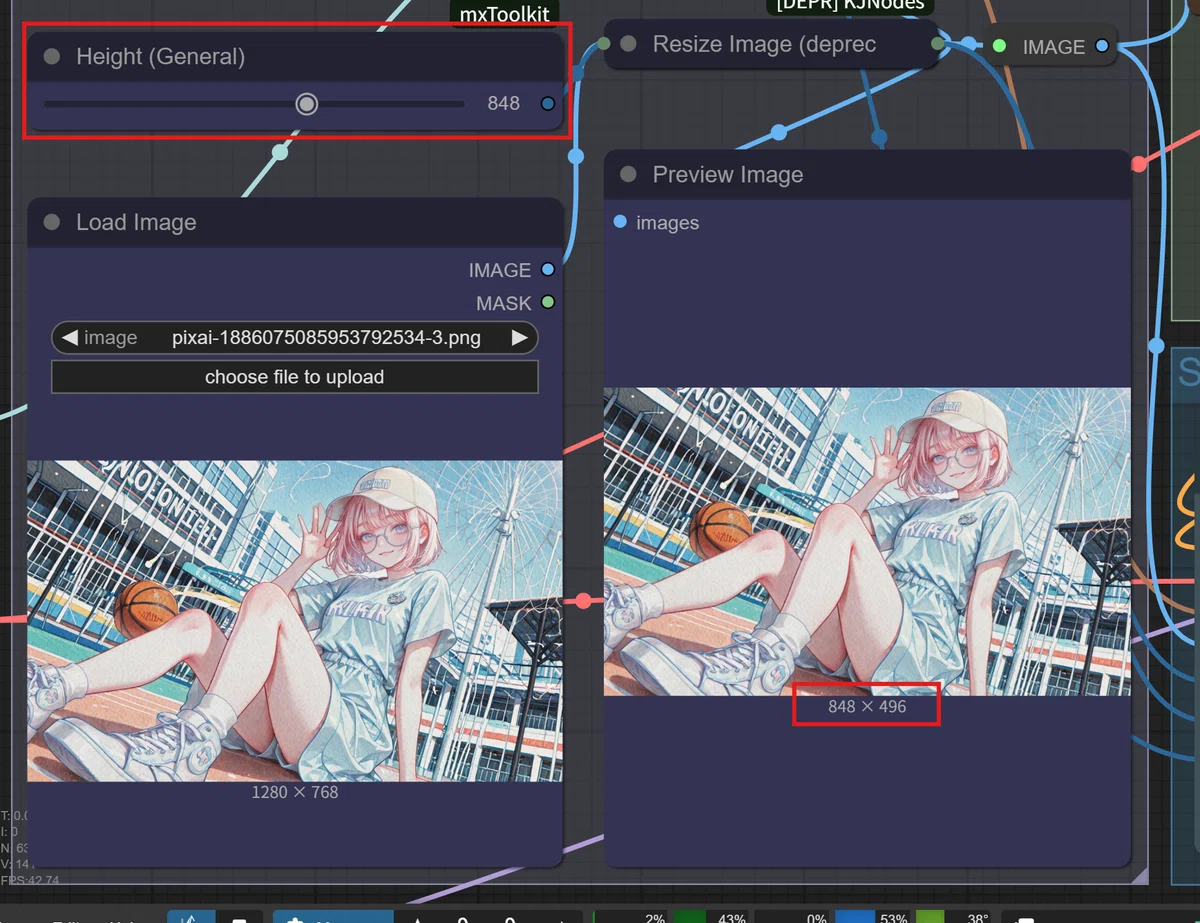Click the Preview Image 'images' input port
Viewport: 1200px width, 923px height.
[620, 222]
